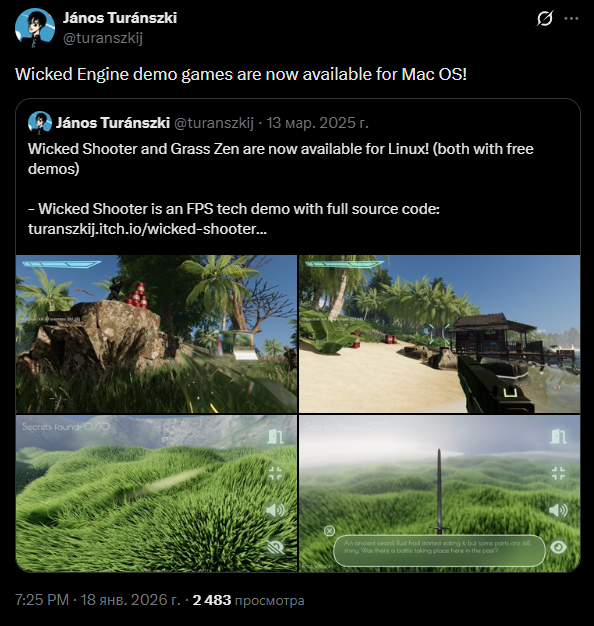Toggle the eye icon in the sword image

click(558, 547)
